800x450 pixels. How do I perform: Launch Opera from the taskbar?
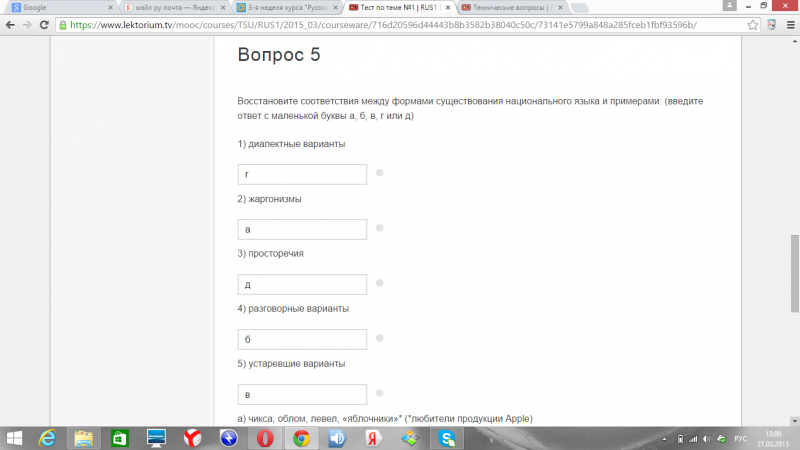tap(265, 438)
